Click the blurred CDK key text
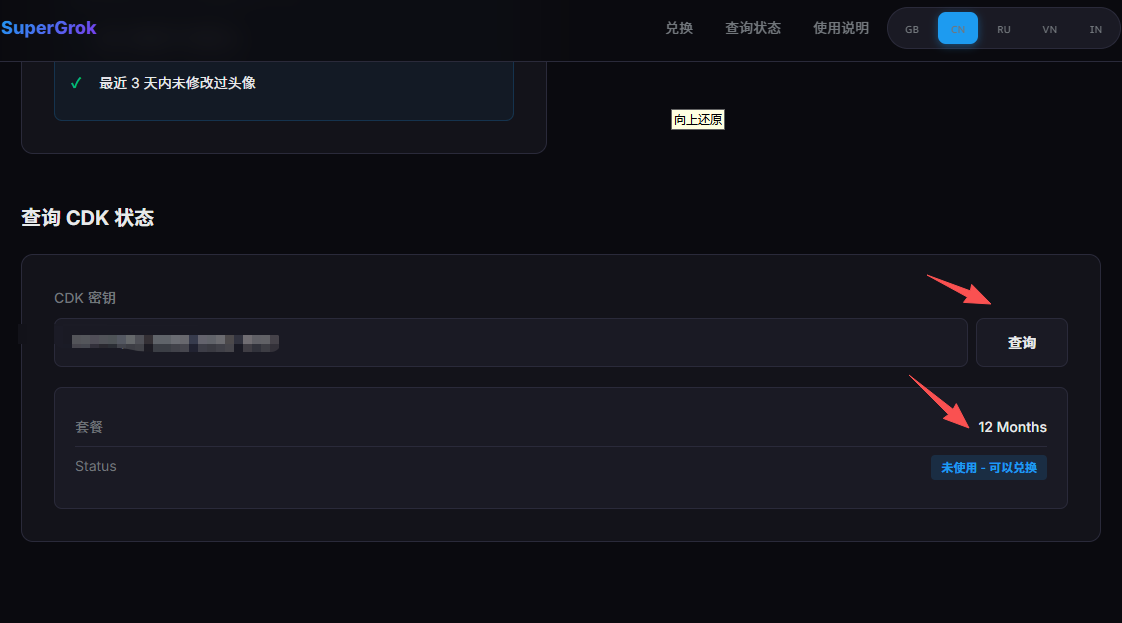The width and height of the screenshot is (1122, 623). coord(175,343)
